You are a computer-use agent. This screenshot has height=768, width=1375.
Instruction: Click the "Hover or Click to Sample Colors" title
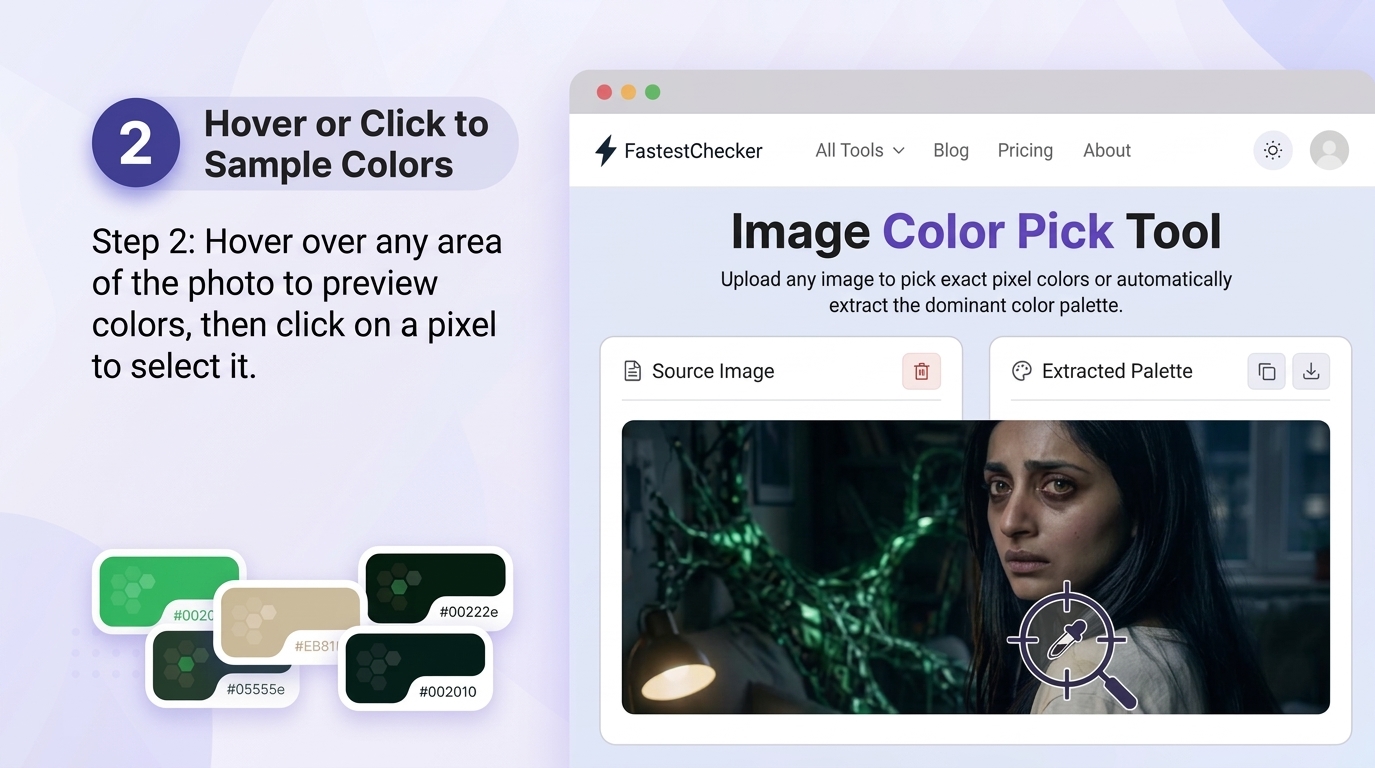tap(346, 144)
